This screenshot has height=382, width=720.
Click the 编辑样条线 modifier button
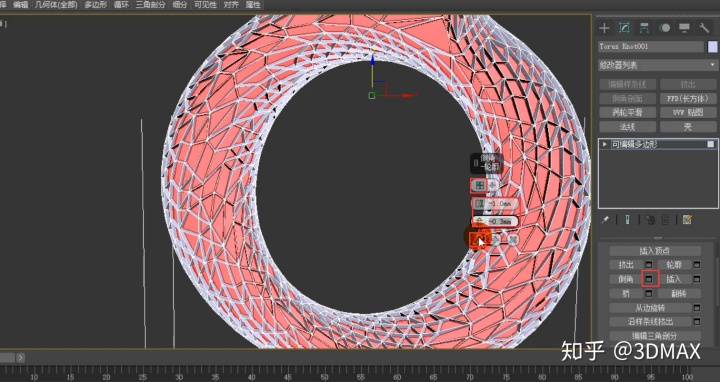(627, 84)
